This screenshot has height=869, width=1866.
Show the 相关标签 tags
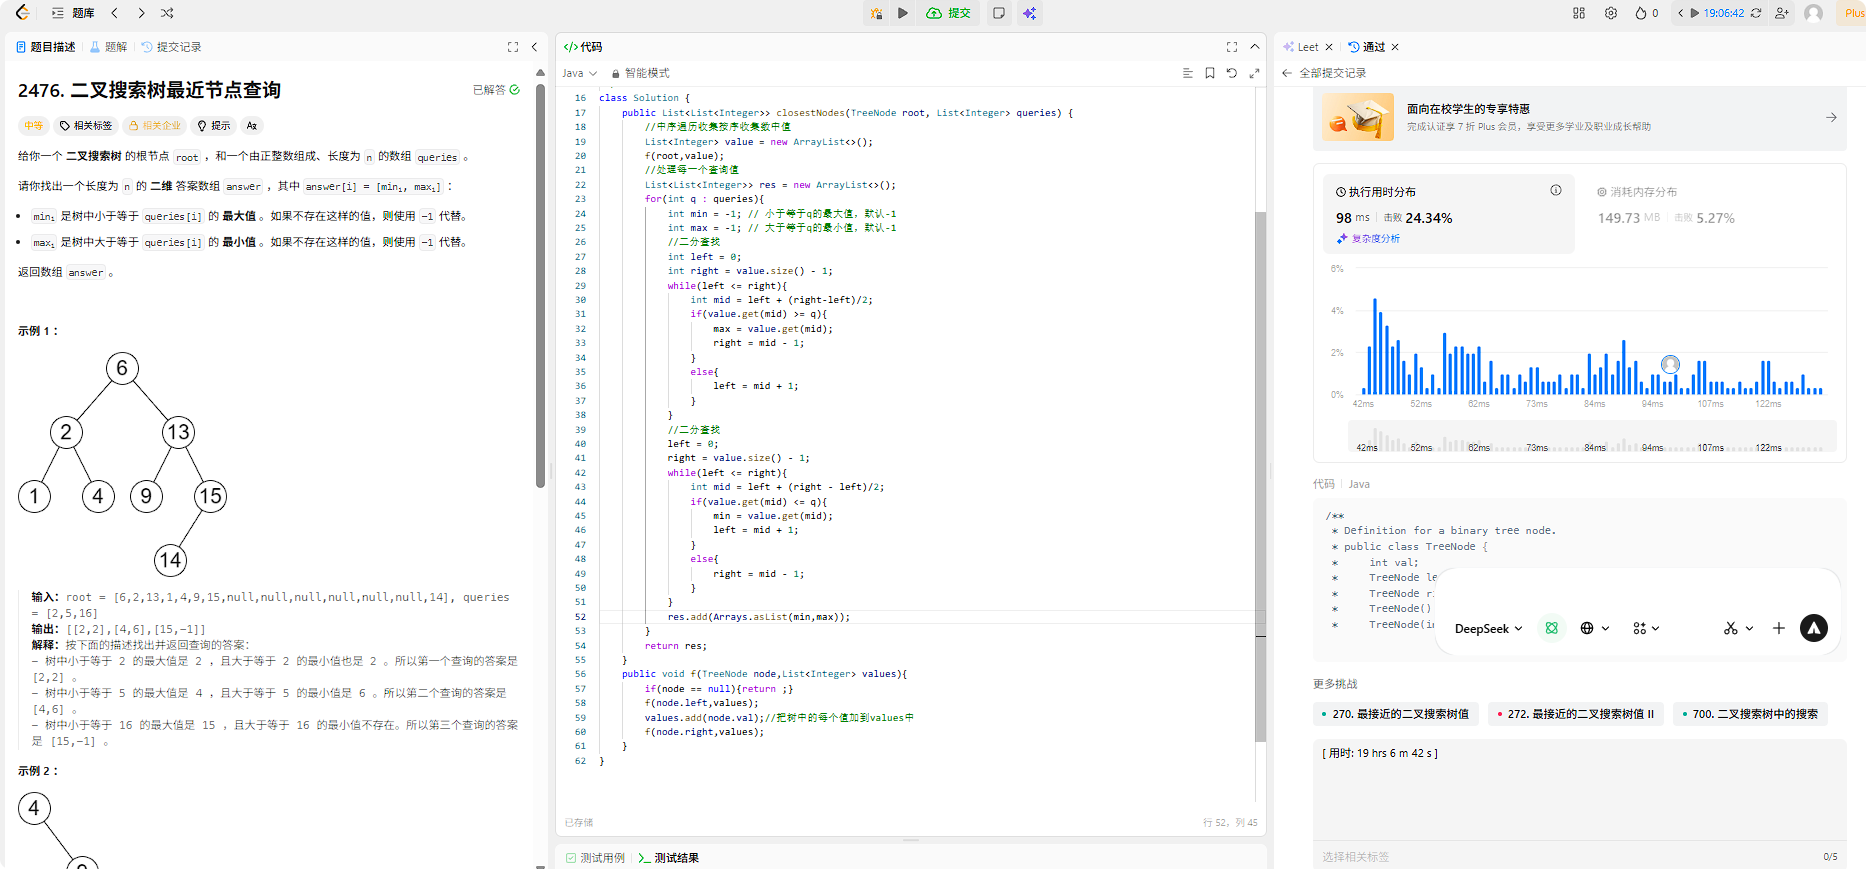point(86,126)
